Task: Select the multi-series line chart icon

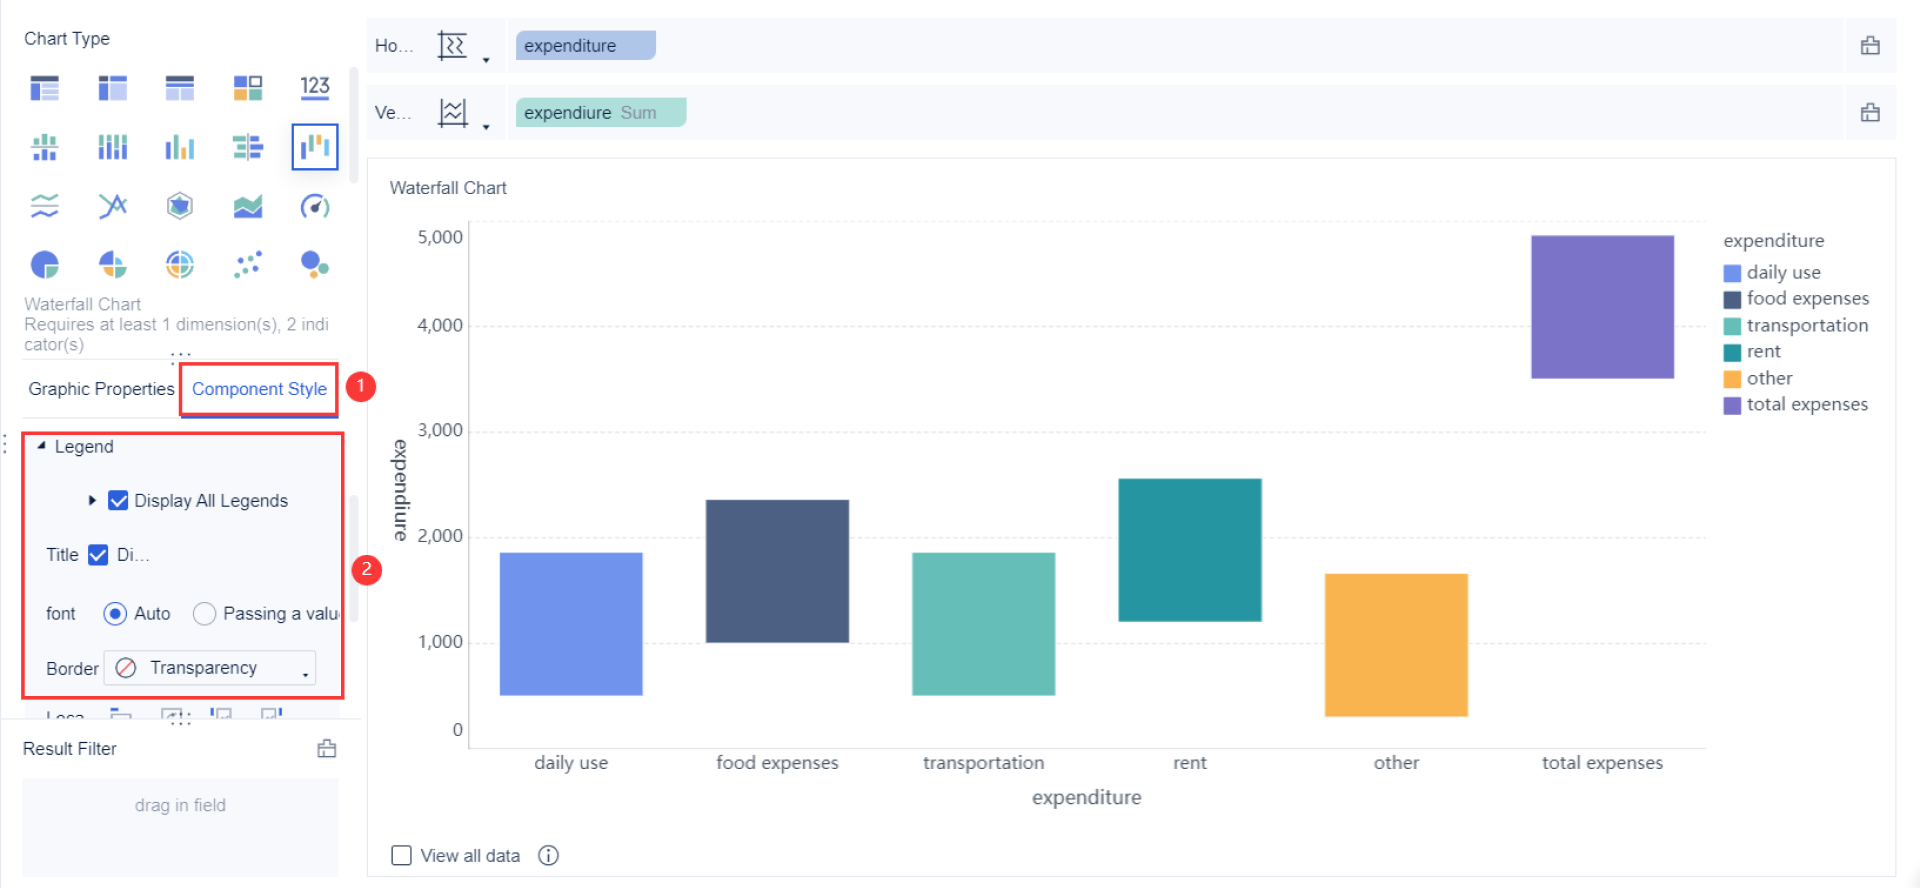Action: pos(112,206)
